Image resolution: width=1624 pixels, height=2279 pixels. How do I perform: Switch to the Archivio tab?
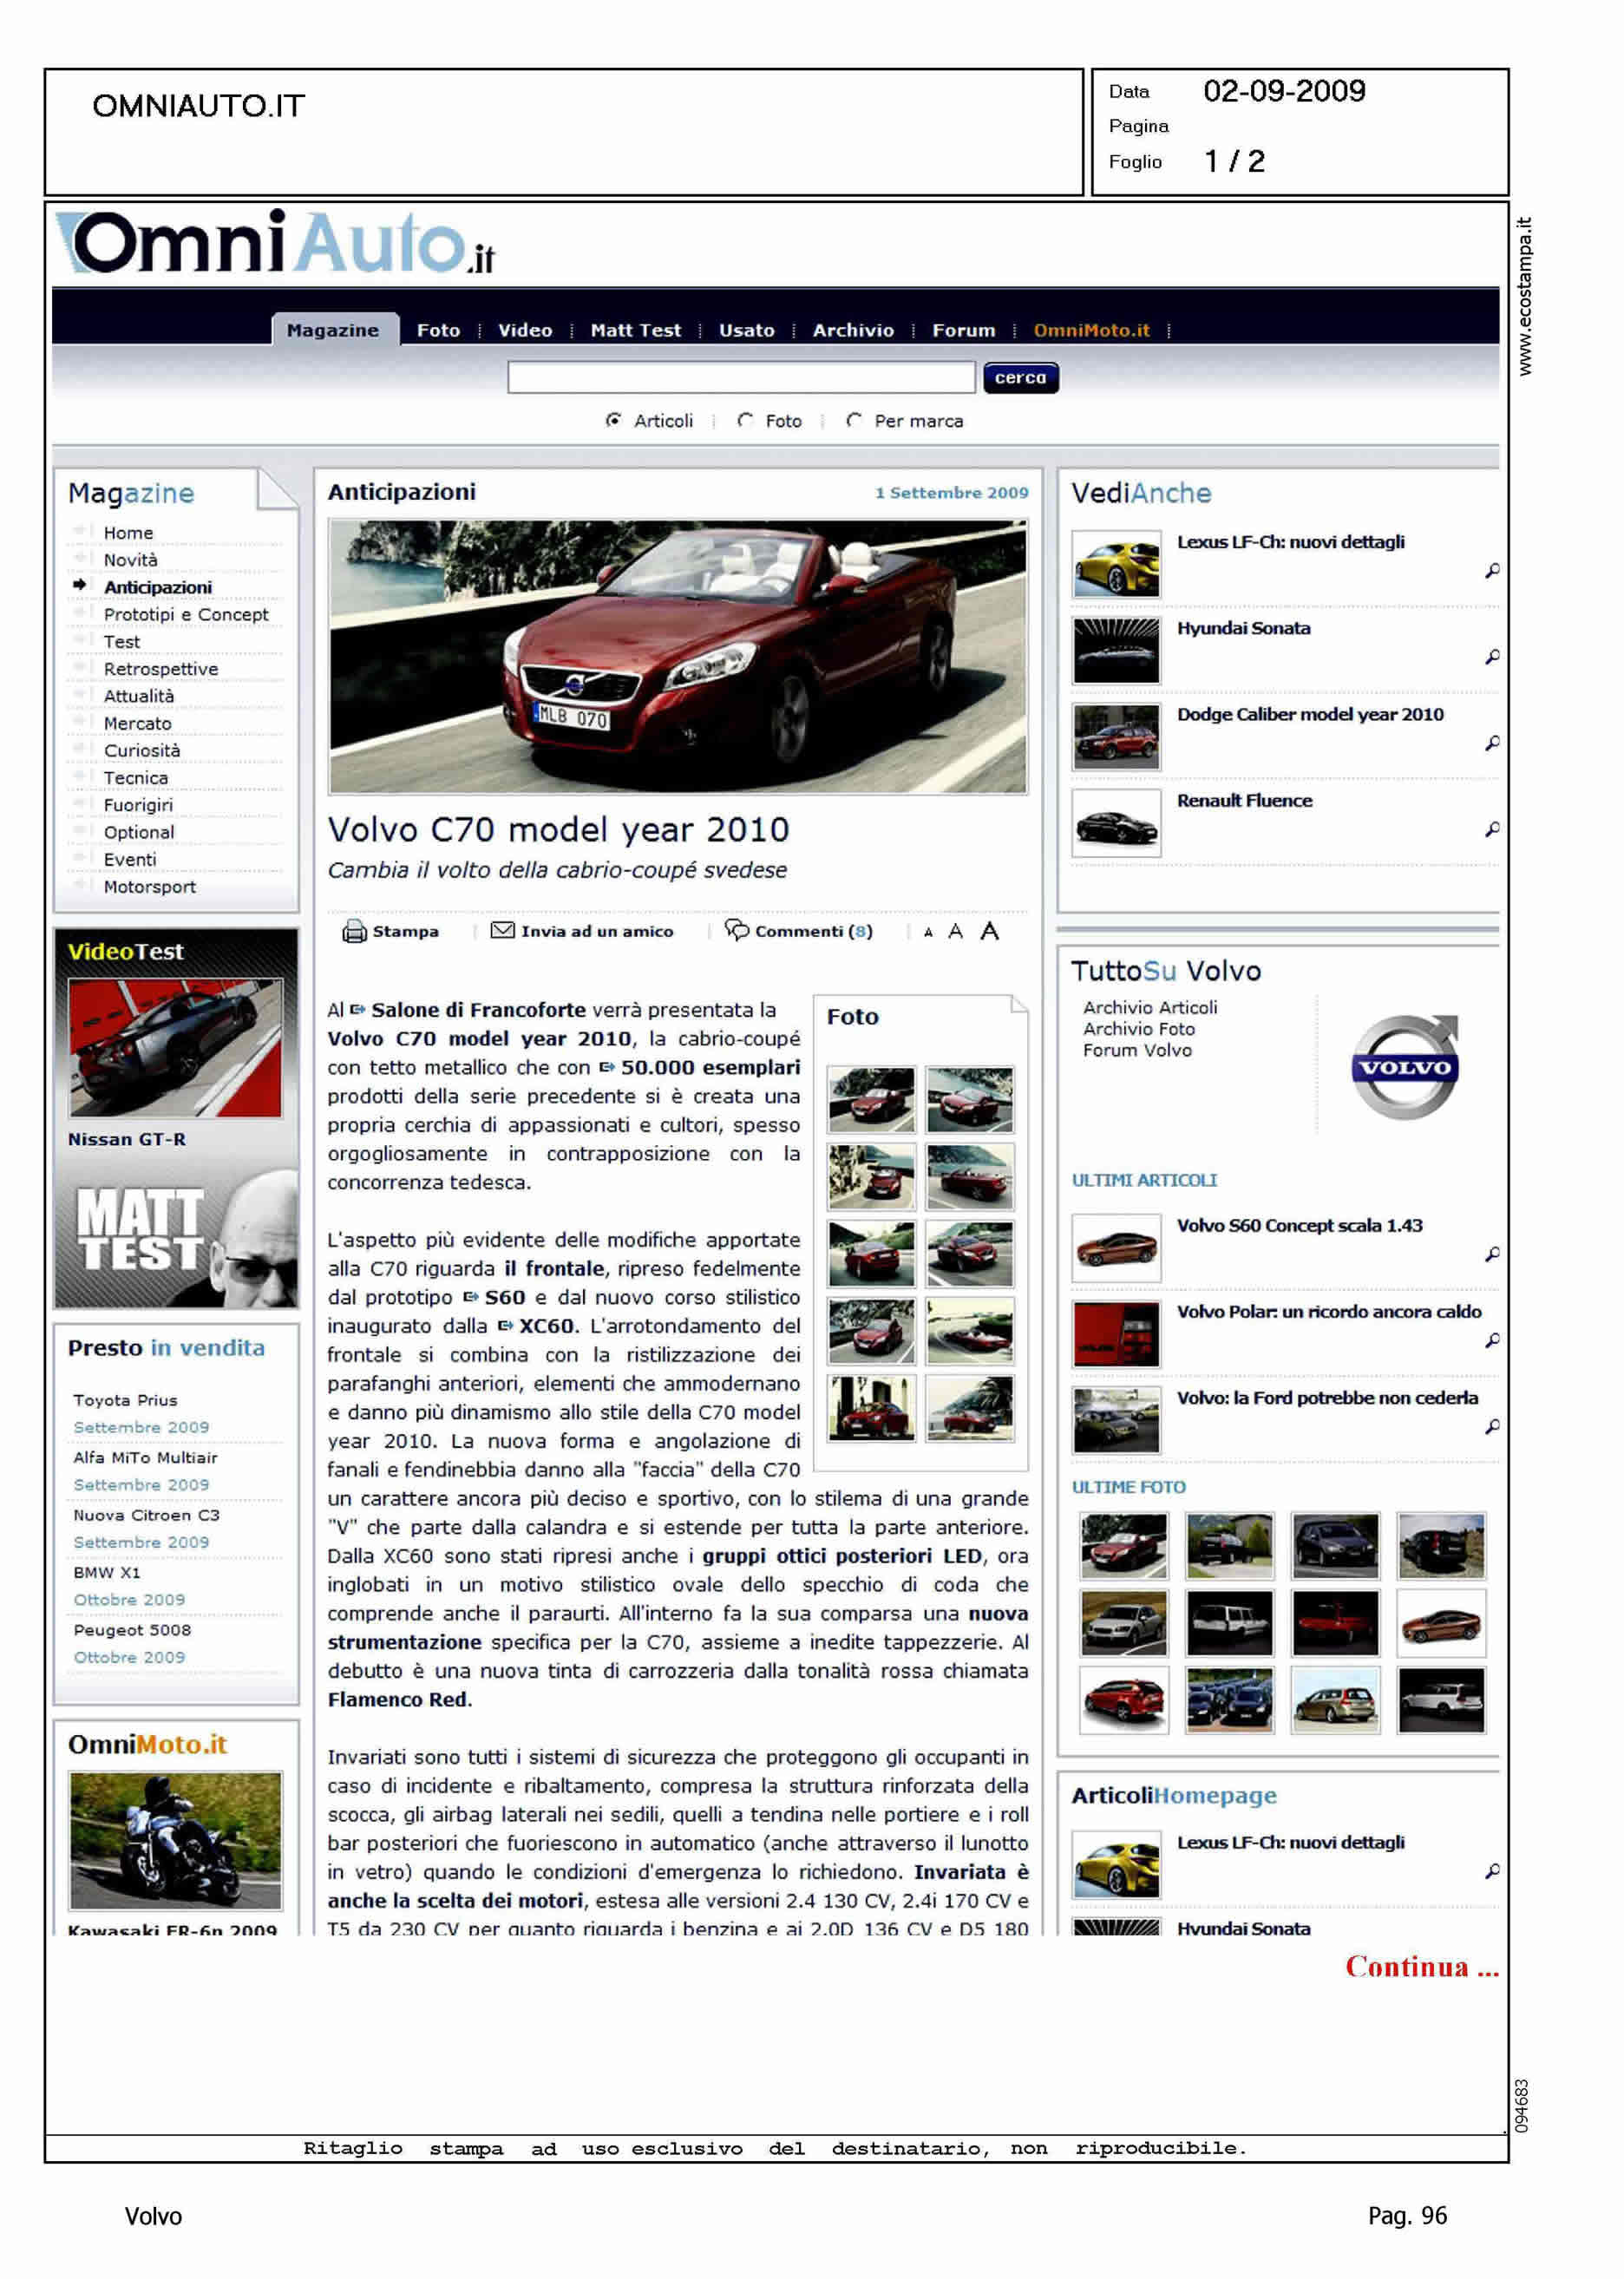pyautogui.click(x=852, y=330)
